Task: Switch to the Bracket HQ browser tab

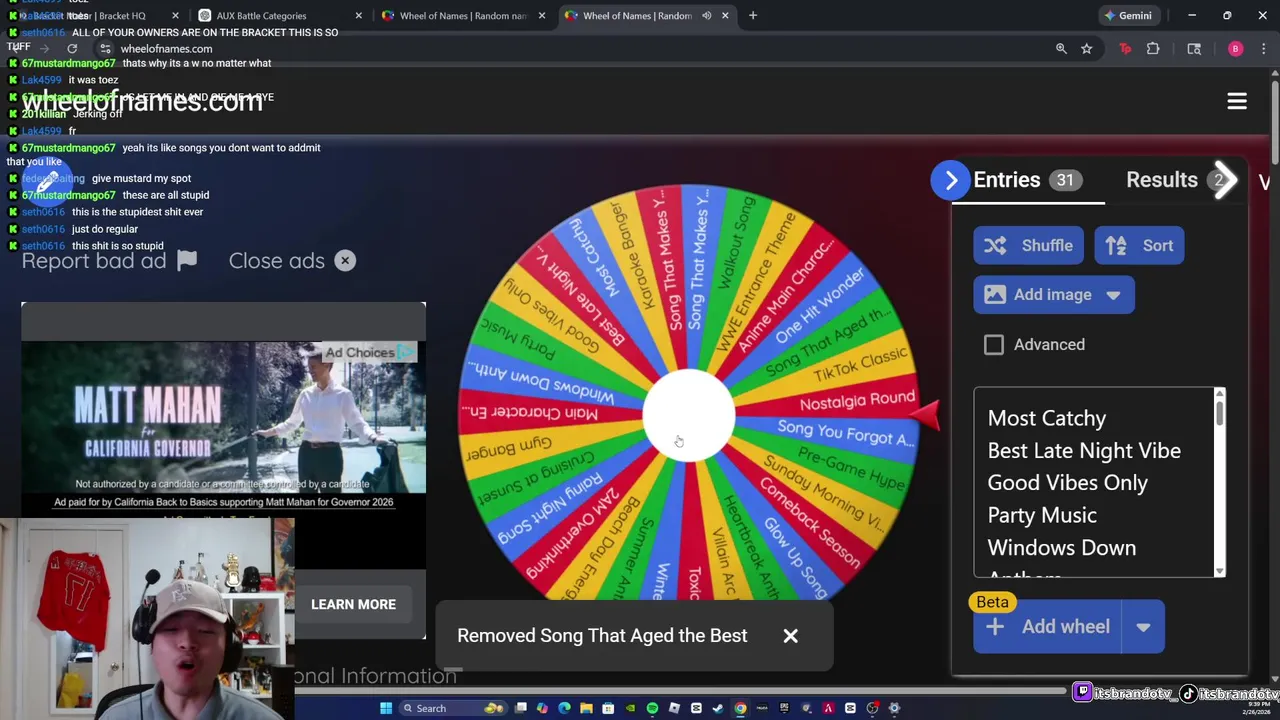Action: coord(97,16)
